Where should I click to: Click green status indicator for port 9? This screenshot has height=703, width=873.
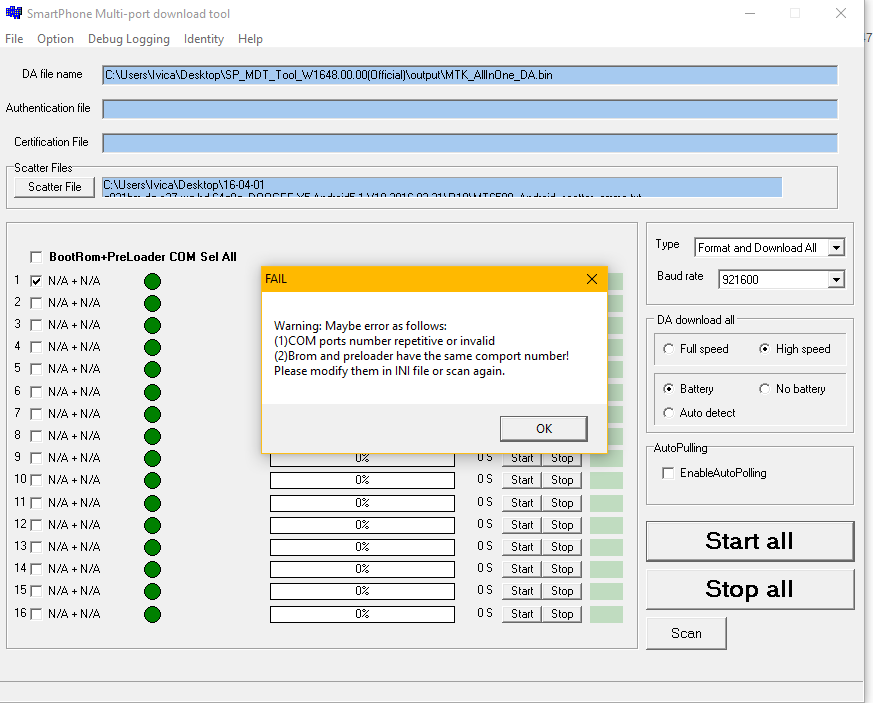(152, 459)
